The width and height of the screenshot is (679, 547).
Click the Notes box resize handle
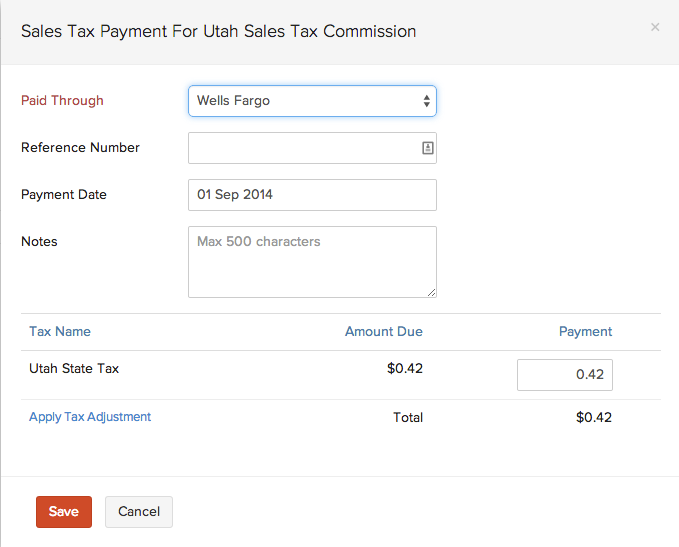(432, 293)
